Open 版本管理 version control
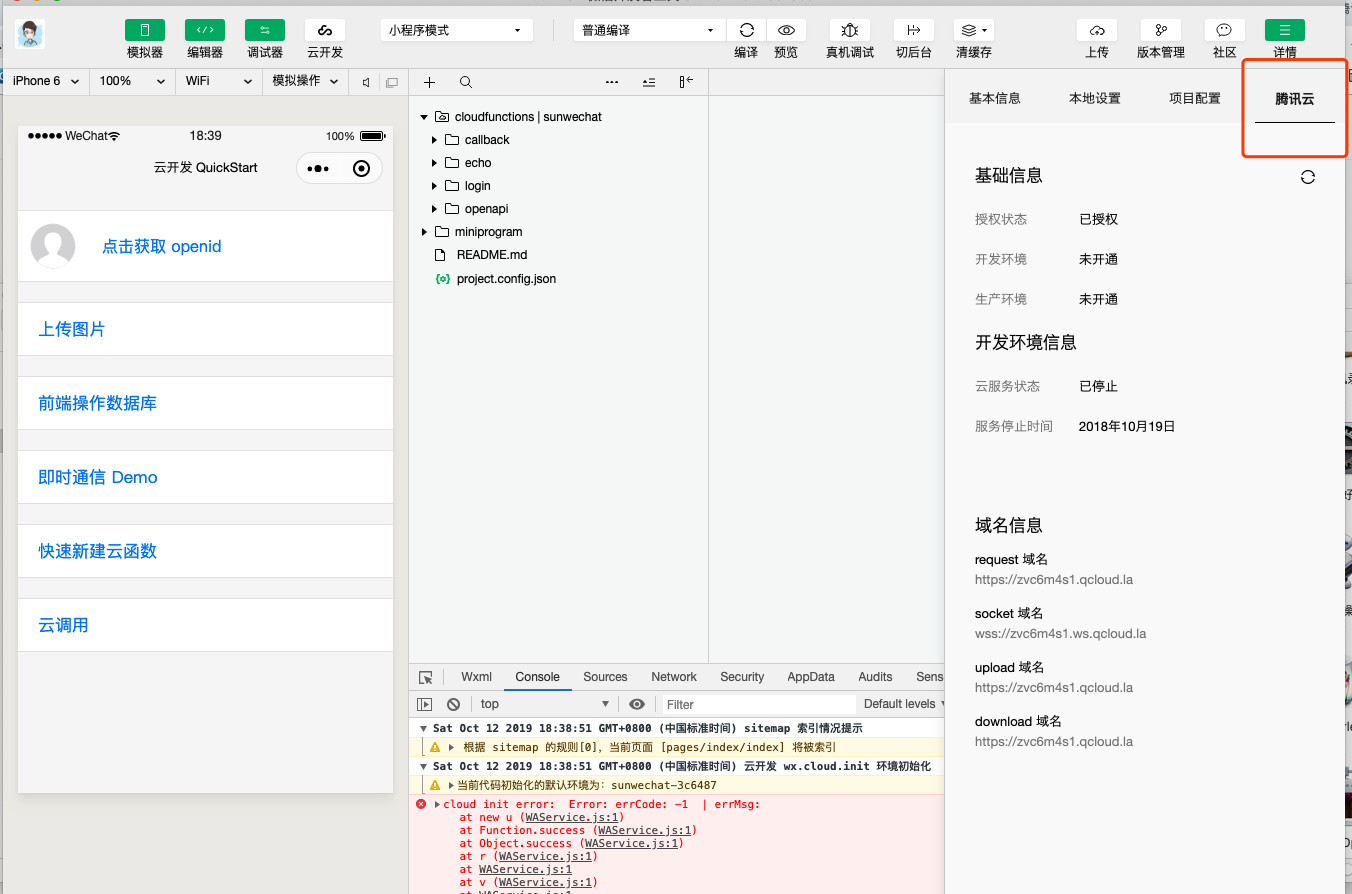Viewport: 1352px width, 894px height. (1161, 30)
